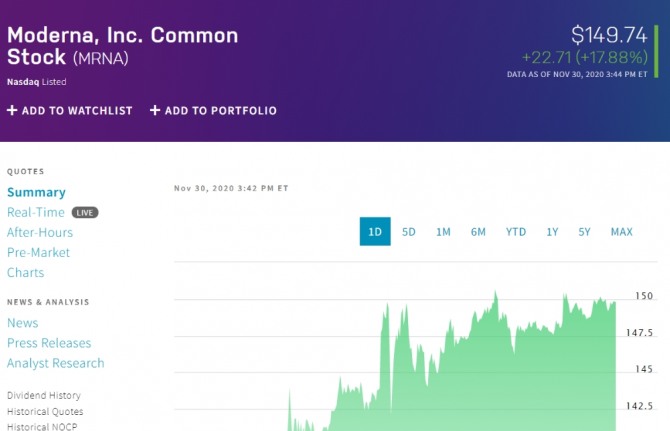
Task: Open the News section link
Action: click(22, 323)
